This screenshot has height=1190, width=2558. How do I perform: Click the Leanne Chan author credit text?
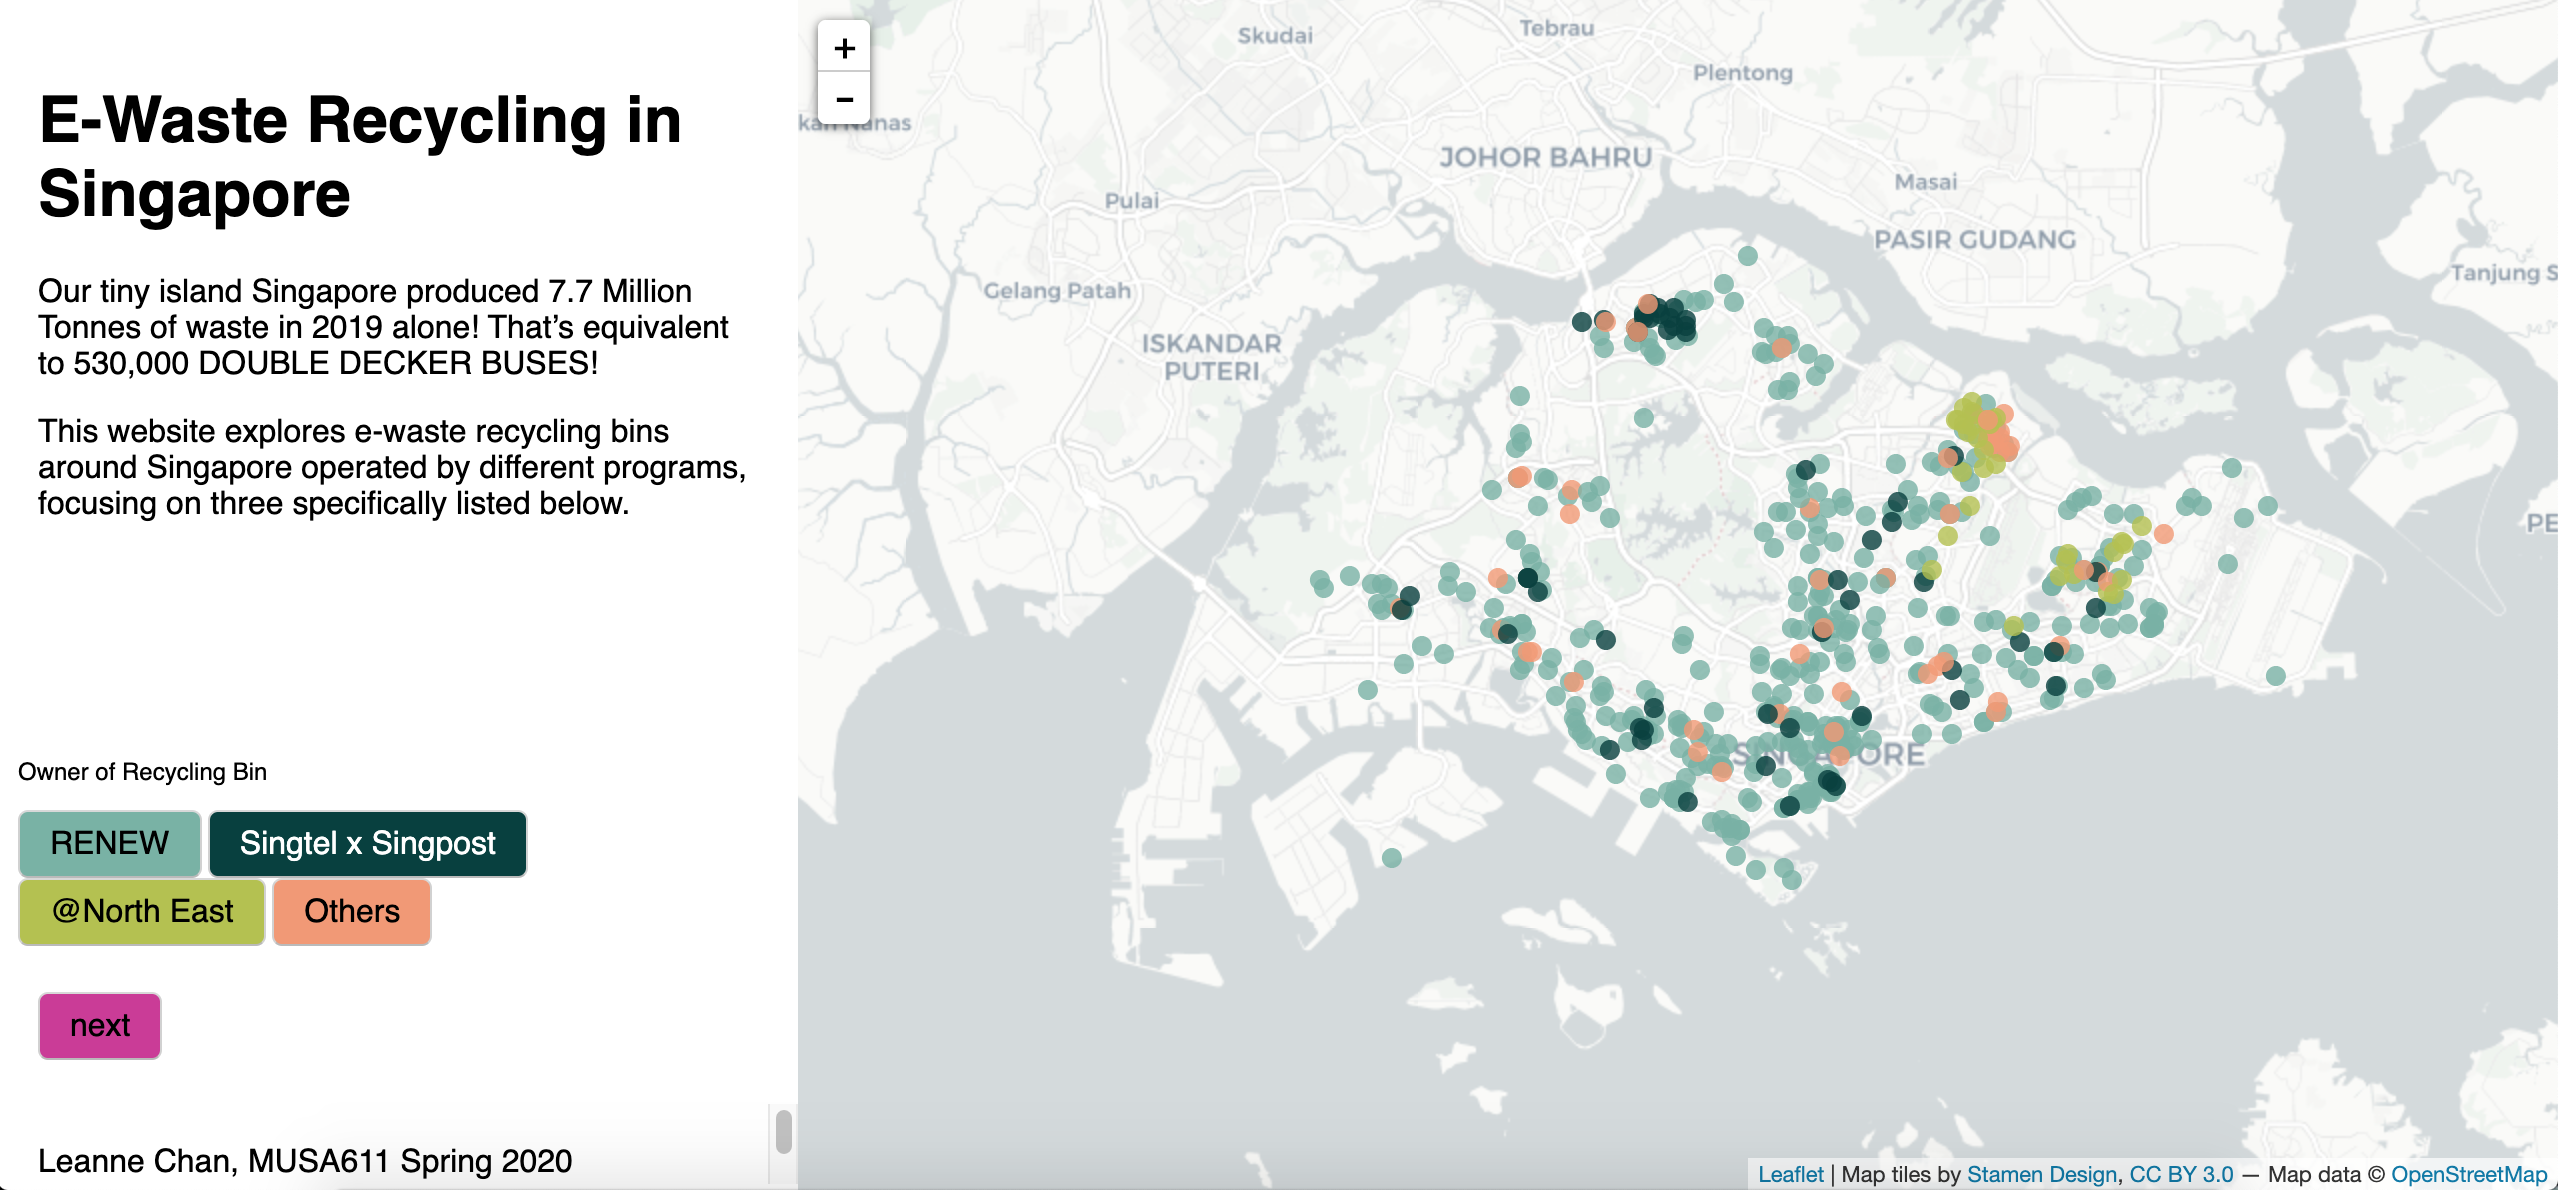pos(305,1161)
